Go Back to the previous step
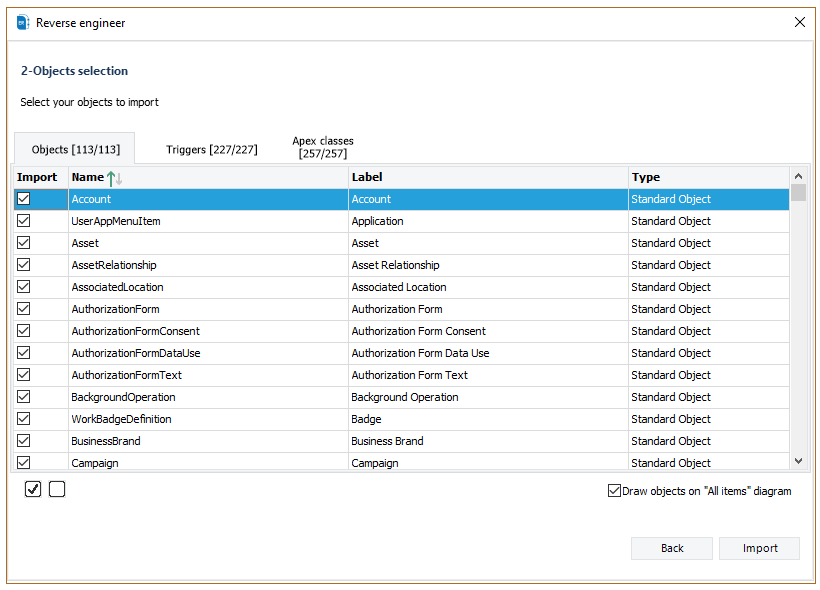 672,548
